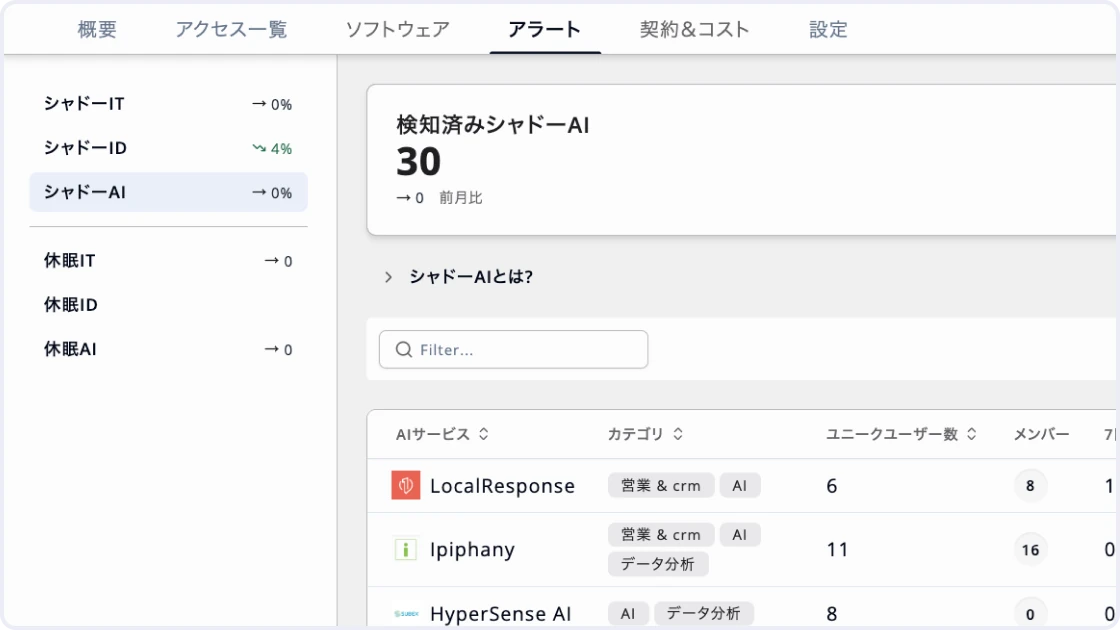The width and height of the screenshot is (1120, 630).
Task: Click 営業 & crm tag in LocalResponse row
Action: [661, 486]
